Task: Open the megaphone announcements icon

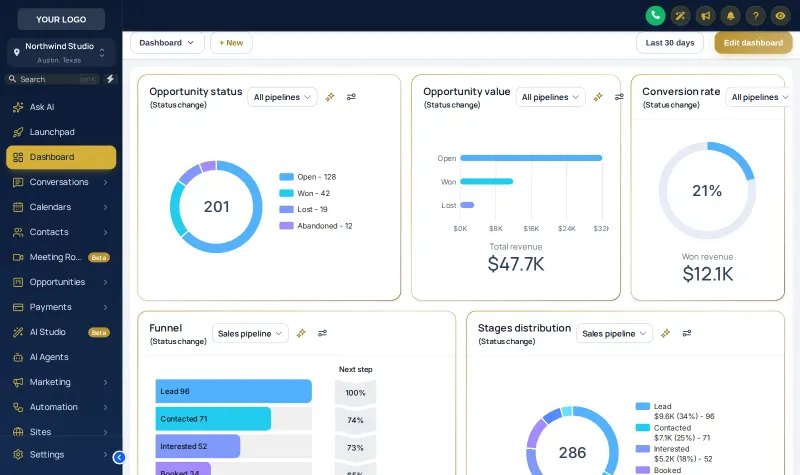Action: click(x=706, y=16)
